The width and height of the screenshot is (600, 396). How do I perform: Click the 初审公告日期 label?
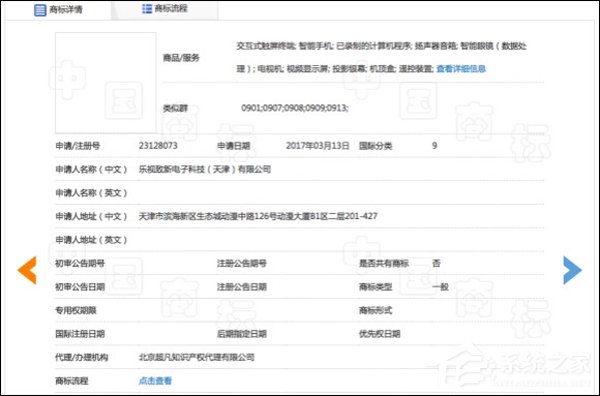[80, 287]
